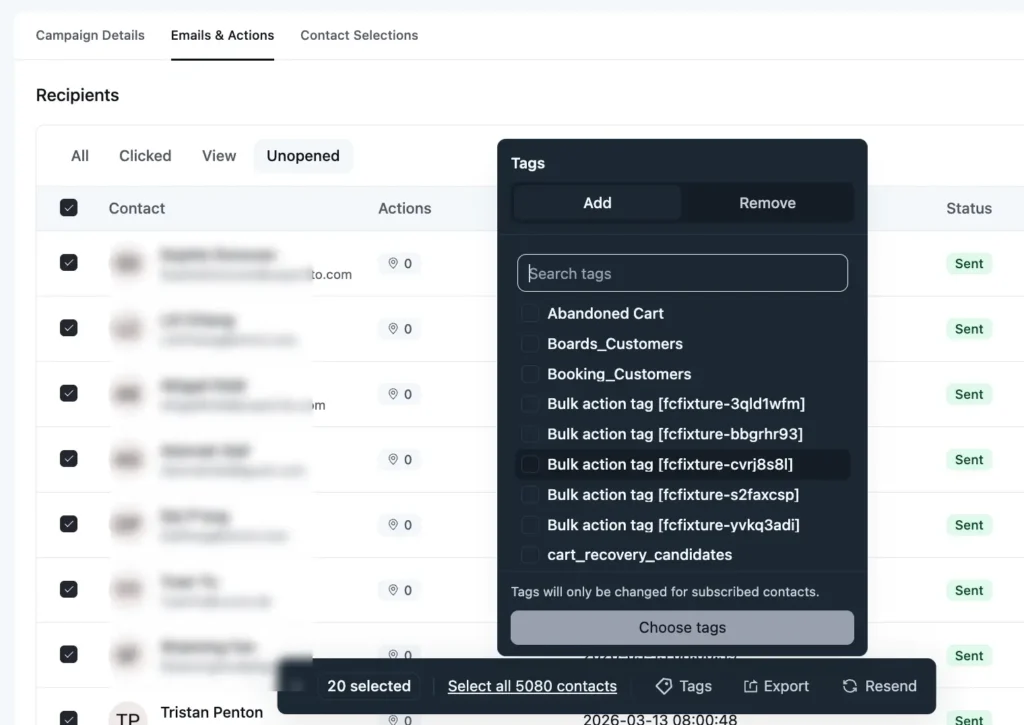
Task: Click Select all 5080 contacts link
Action: [532, 686]
